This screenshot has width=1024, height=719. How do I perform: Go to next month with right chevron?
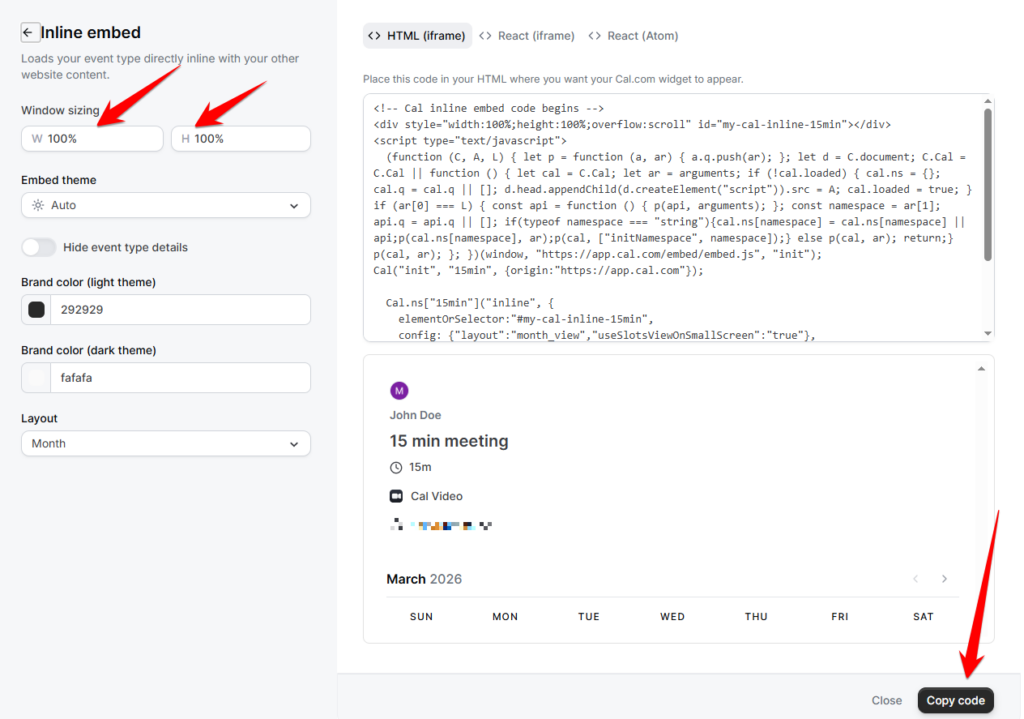tap(944, 579)
